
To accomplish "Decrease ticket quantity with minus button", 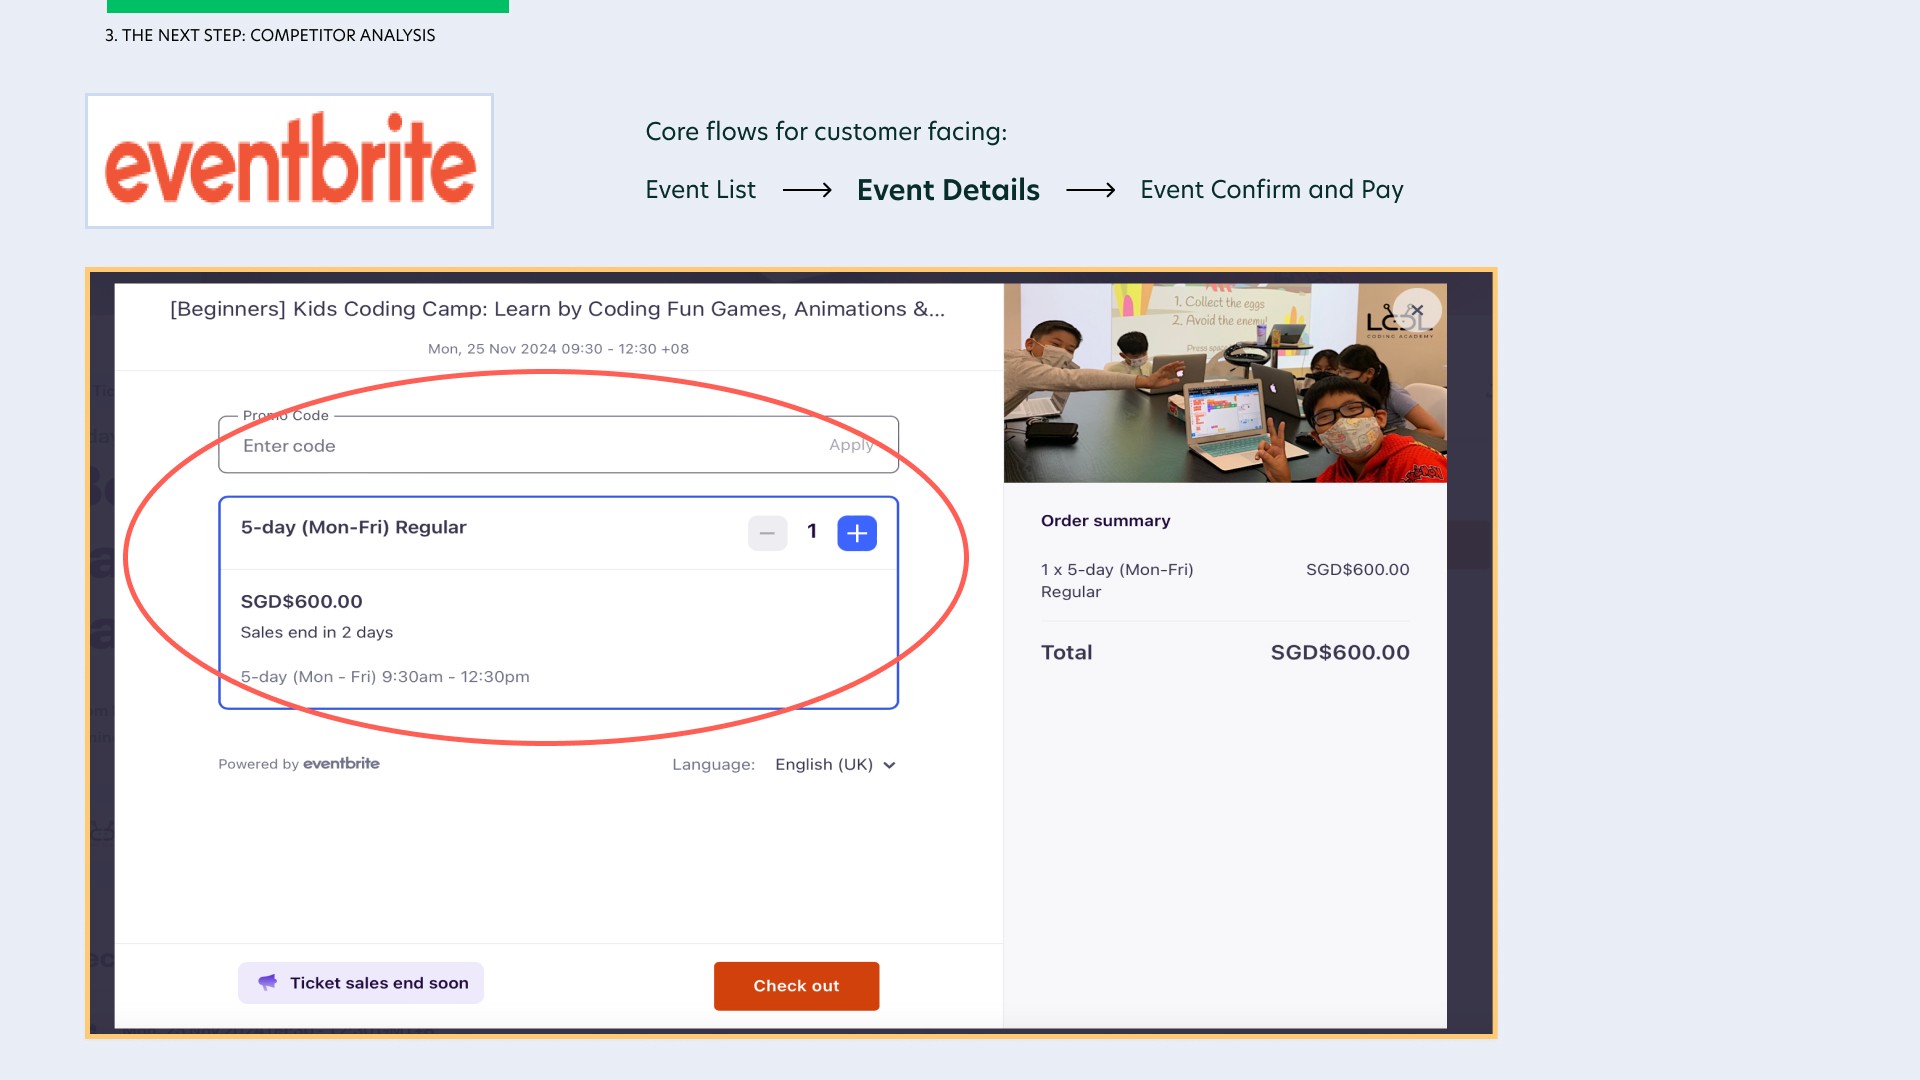I will pyautogui.click(x=767, y=533).
